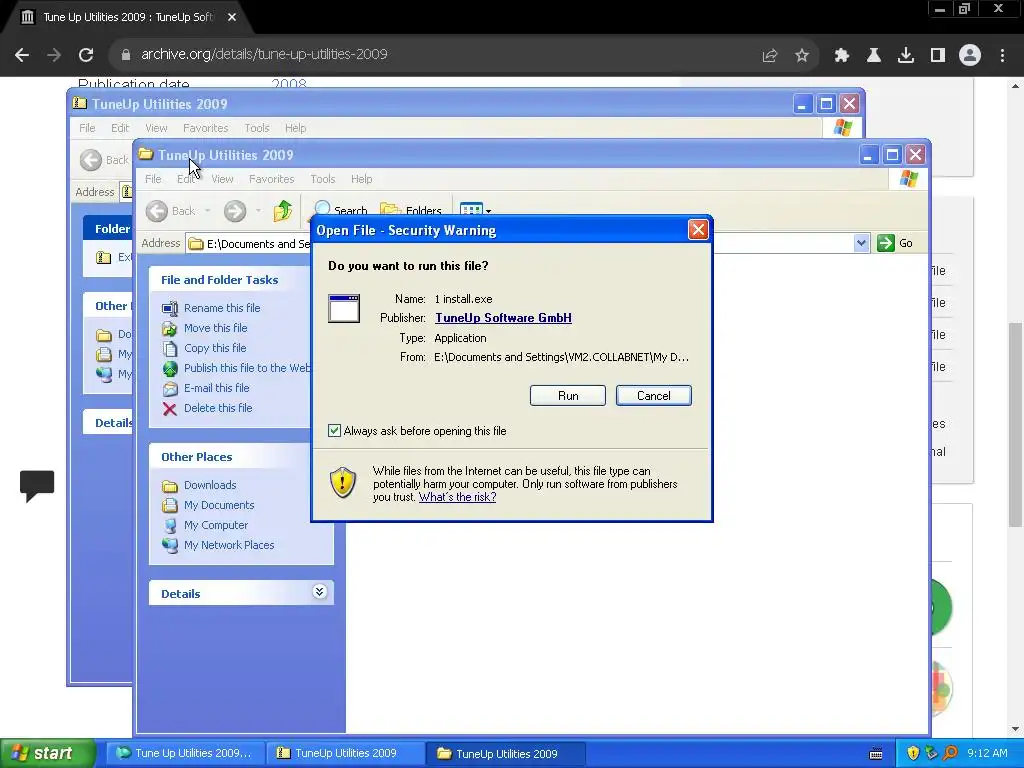Bookmark this page with star icon
Image resolution: width=1024 pixels, height=768 pixels.
click(x=802, y=56)
